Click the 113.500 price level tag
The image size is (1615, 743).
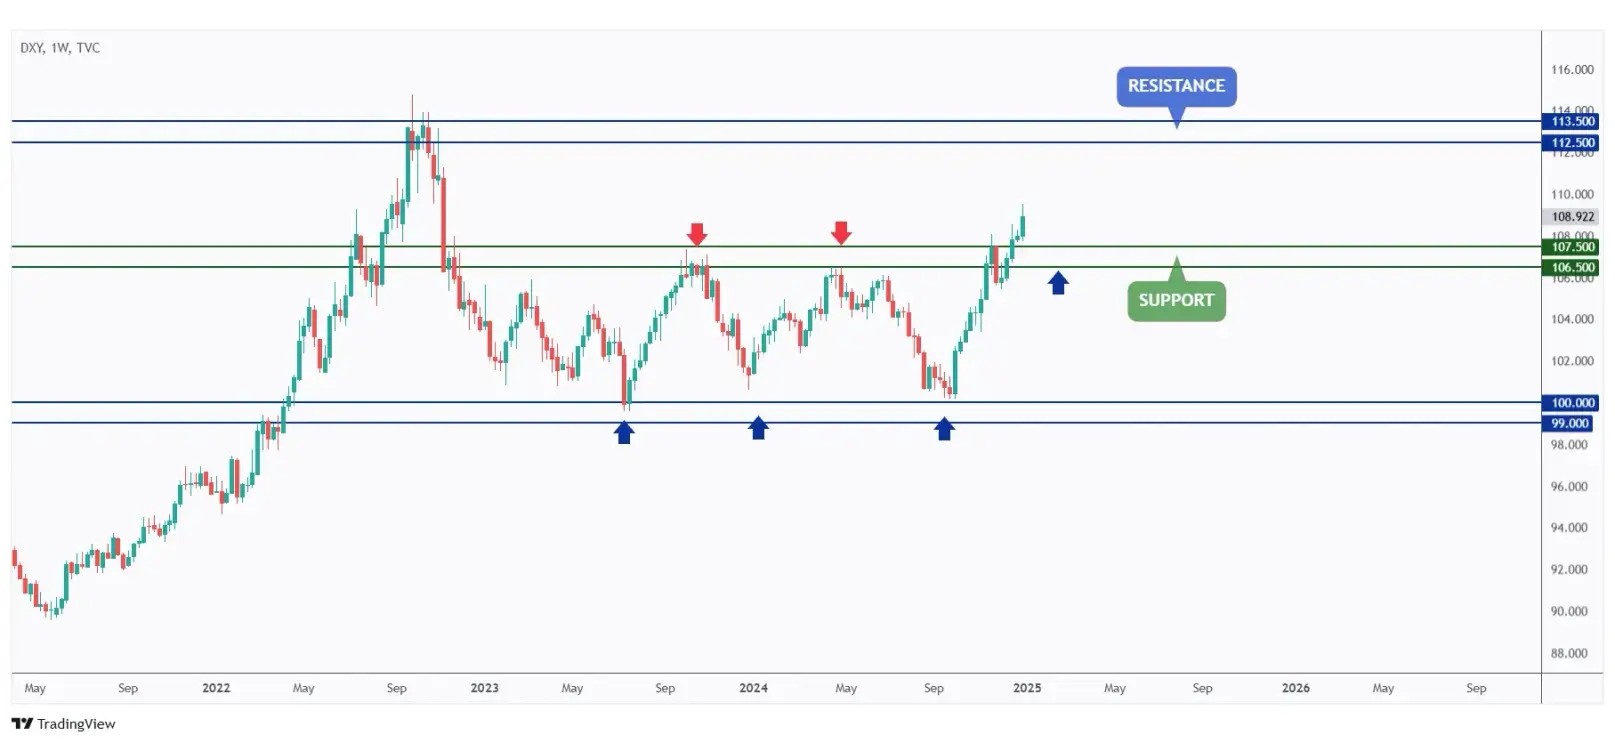1572,122
